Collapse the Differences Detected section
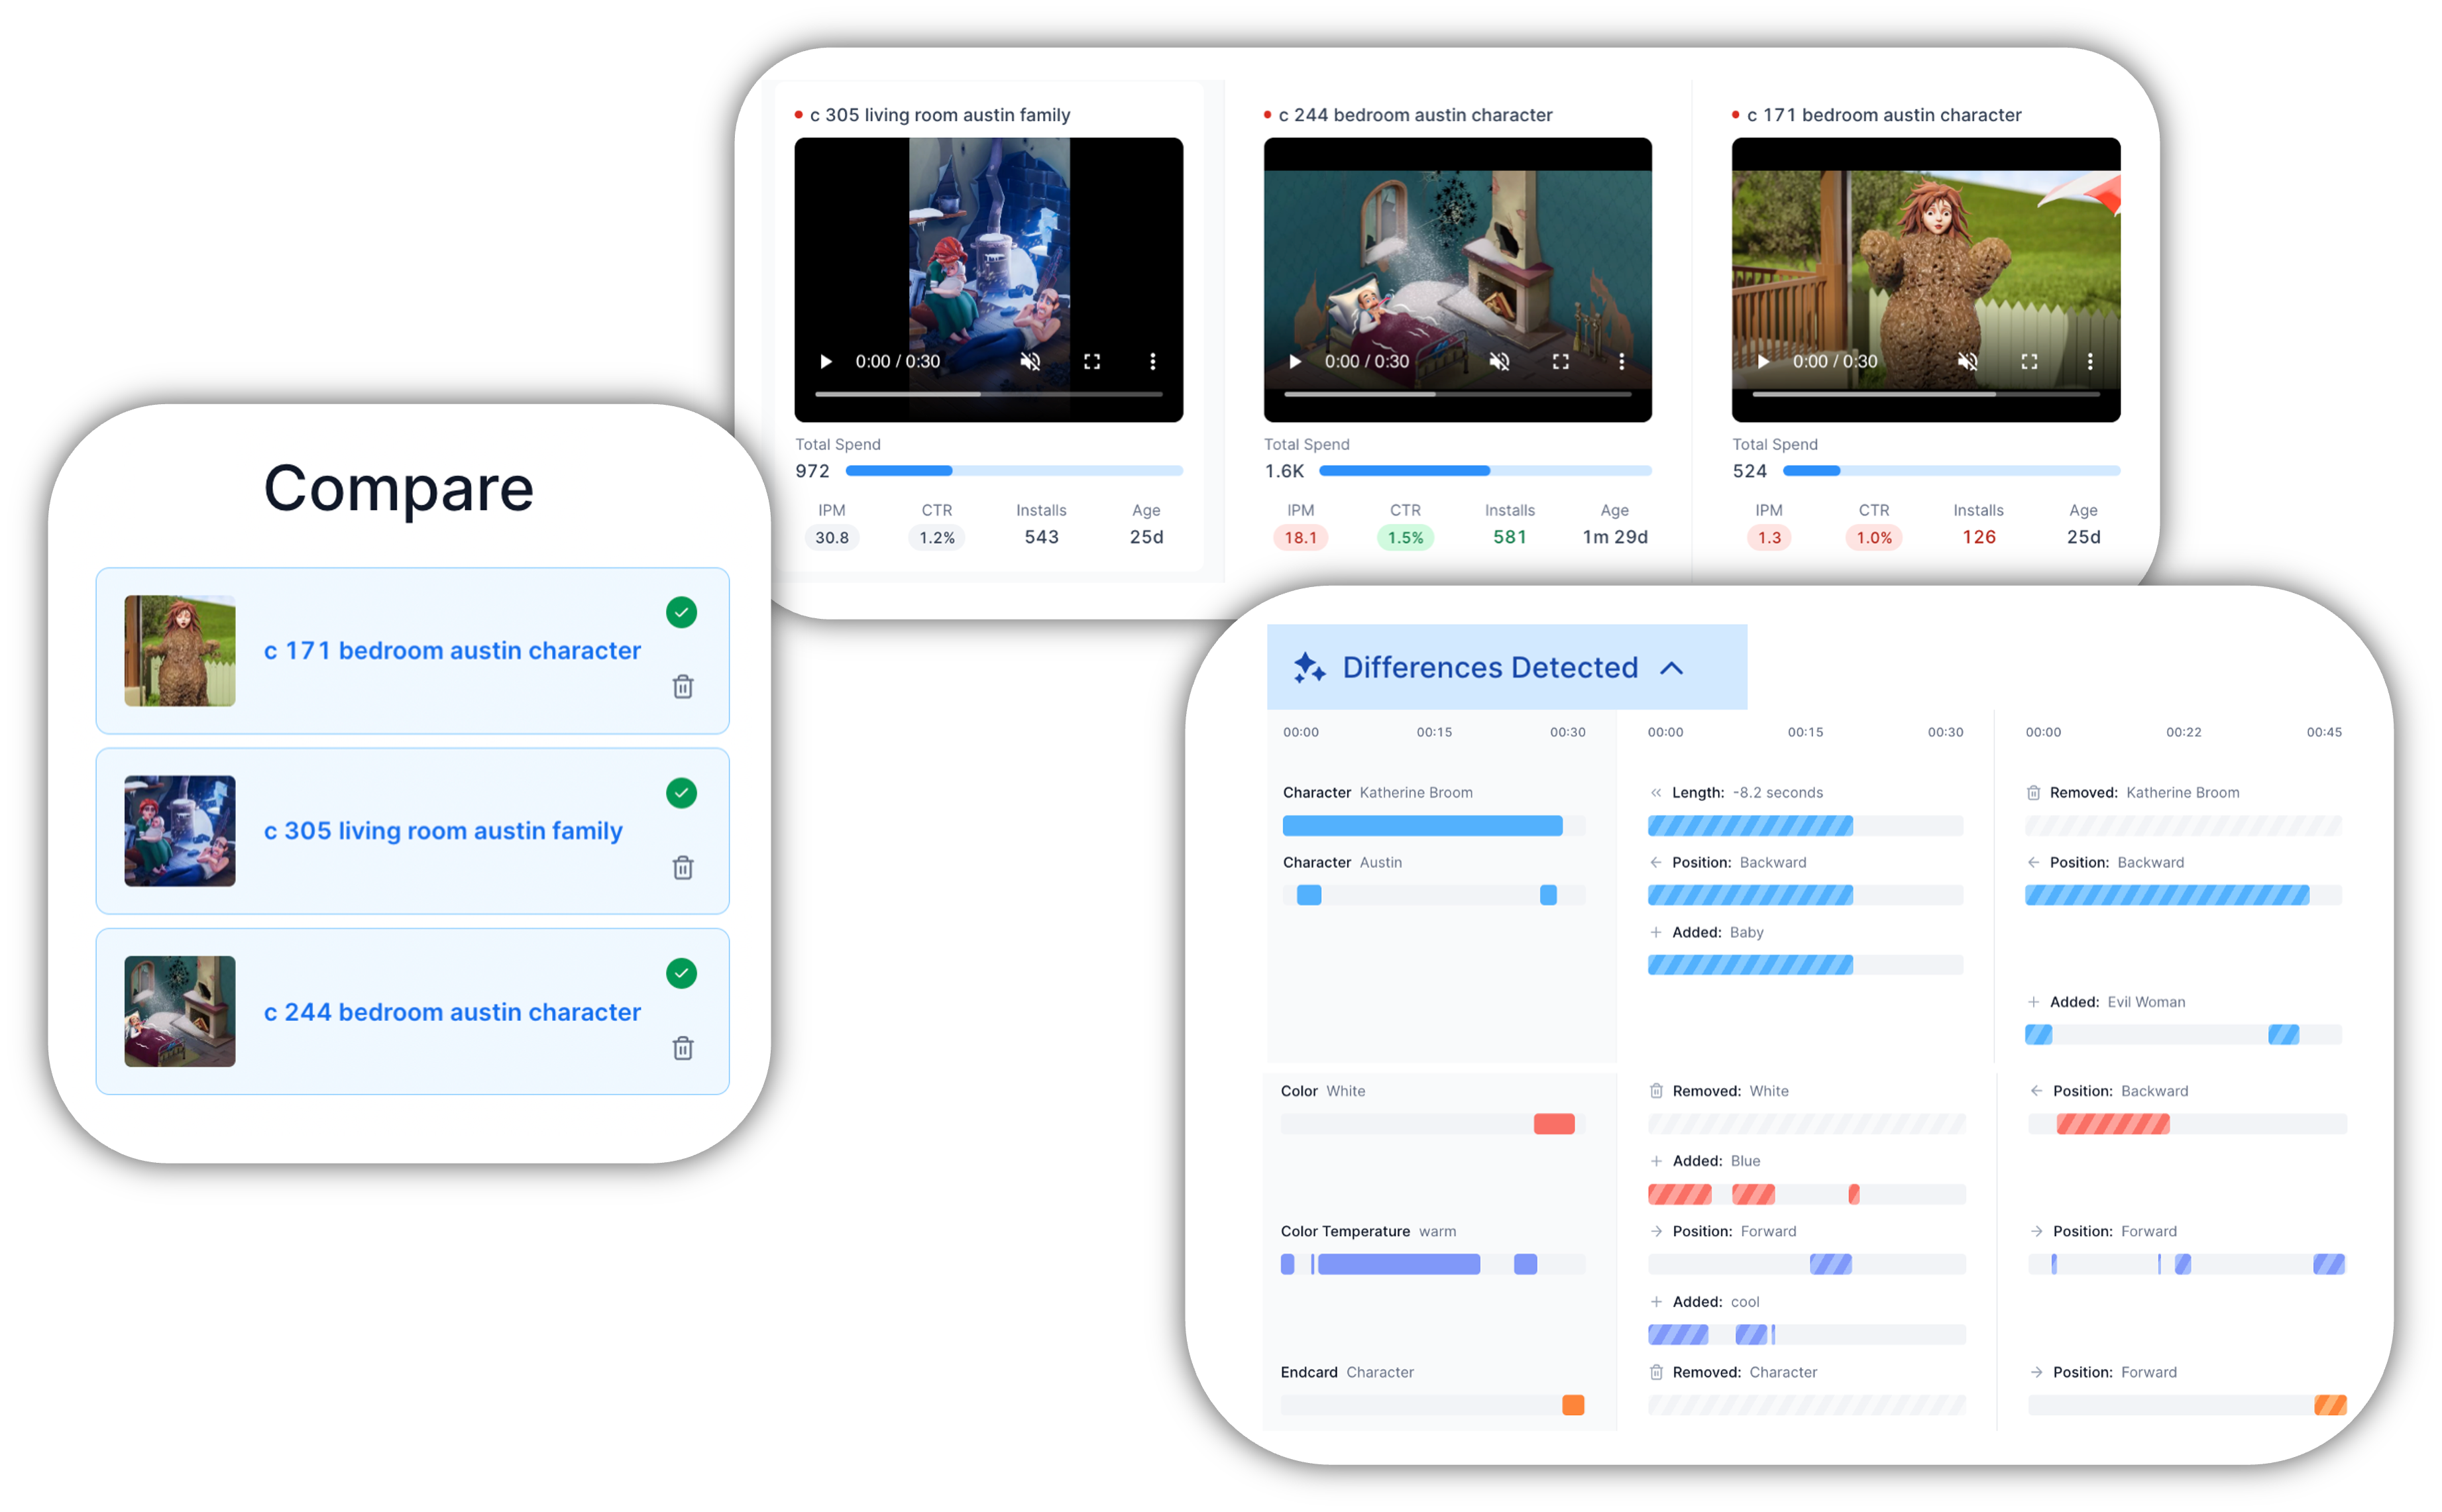Viewport: 2442px width, 1512px height. (1671, 668)
